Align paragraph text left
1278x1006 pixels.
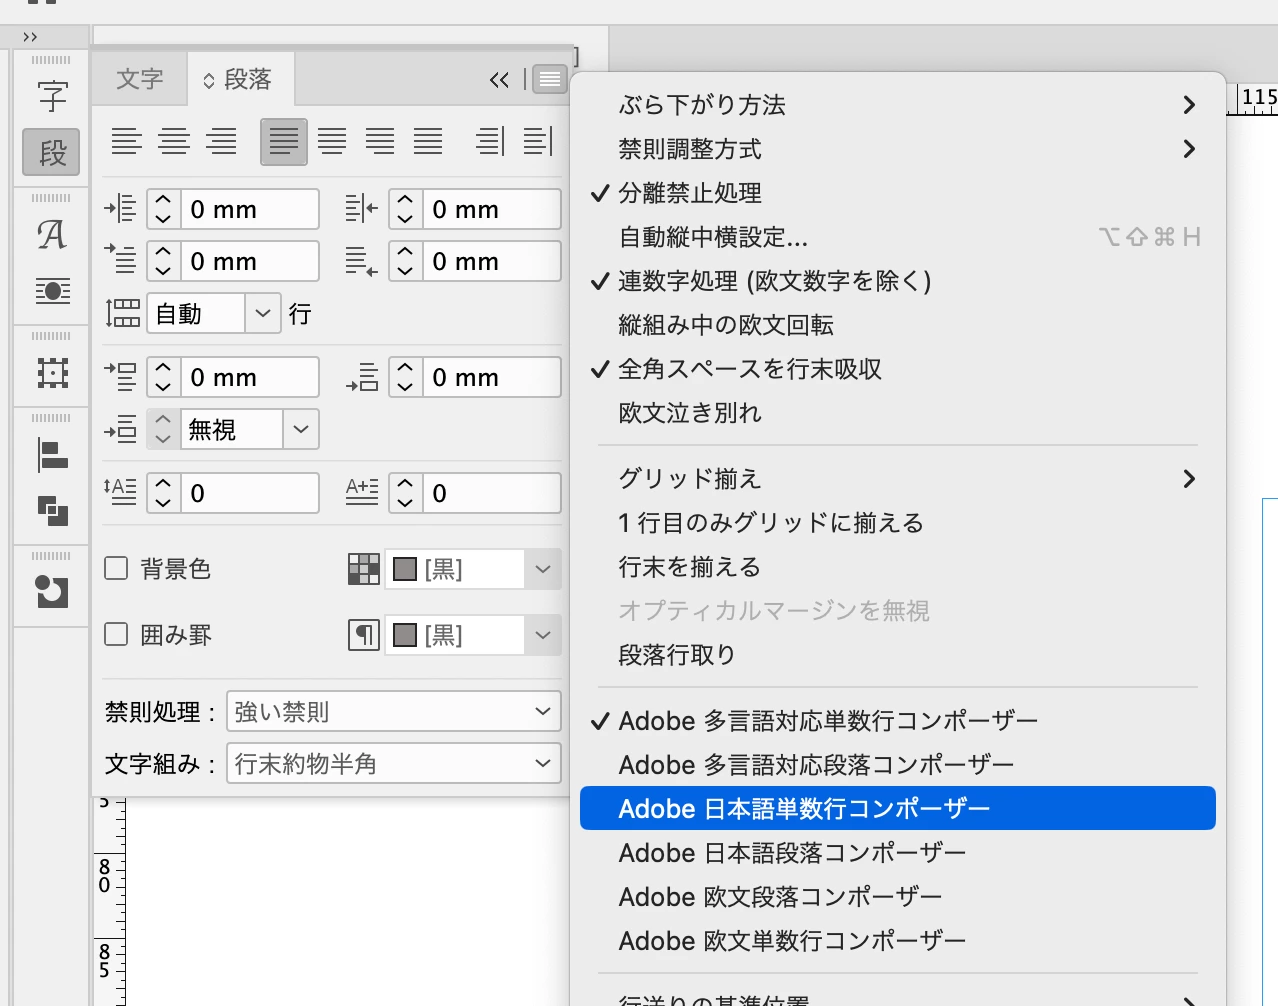pyautogui.click(x=126, y=141)
